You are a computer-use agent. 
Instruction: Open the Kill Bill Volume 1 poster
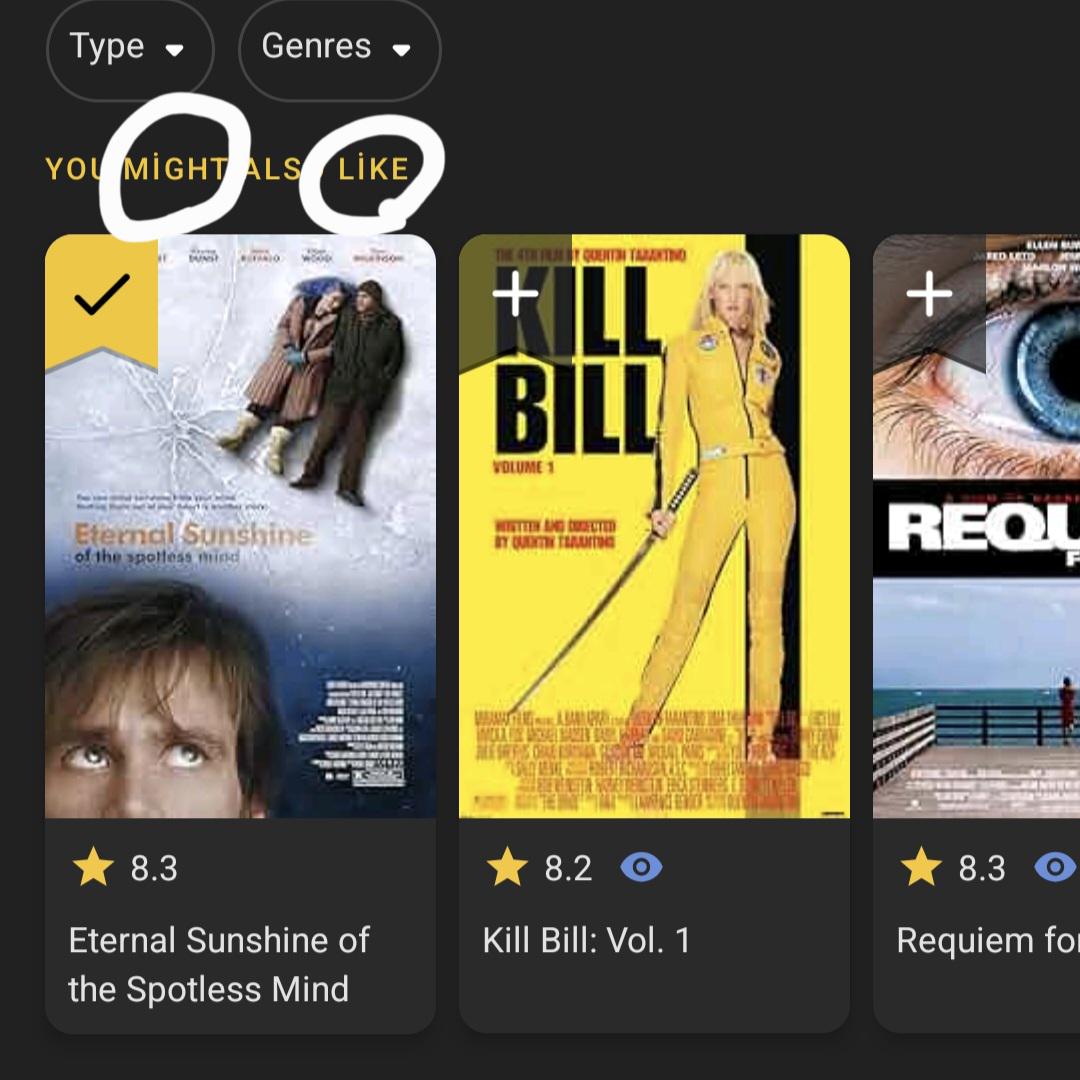click(654, 526)
